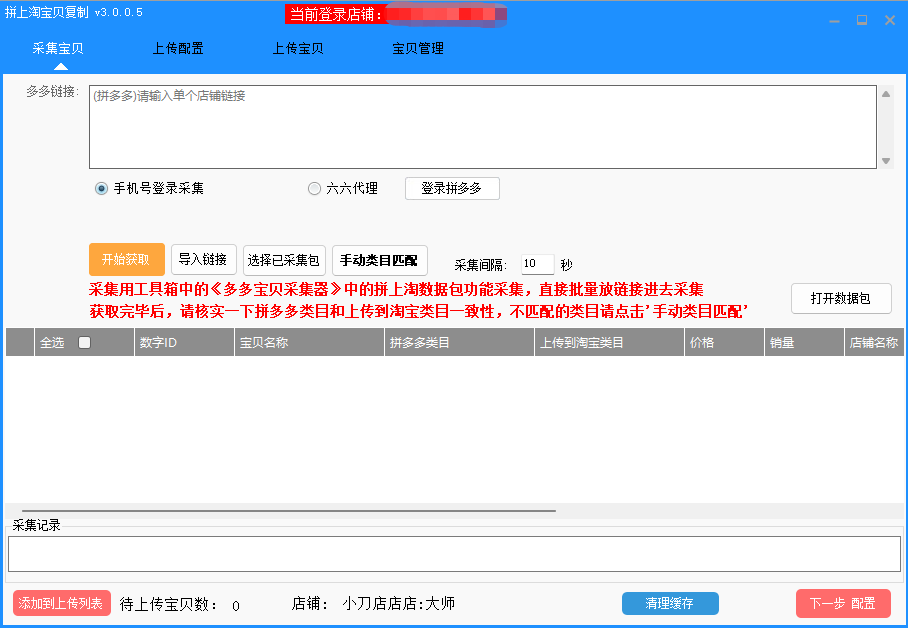Focus the 采集间隔 seconds field

[x=537, y=264]
